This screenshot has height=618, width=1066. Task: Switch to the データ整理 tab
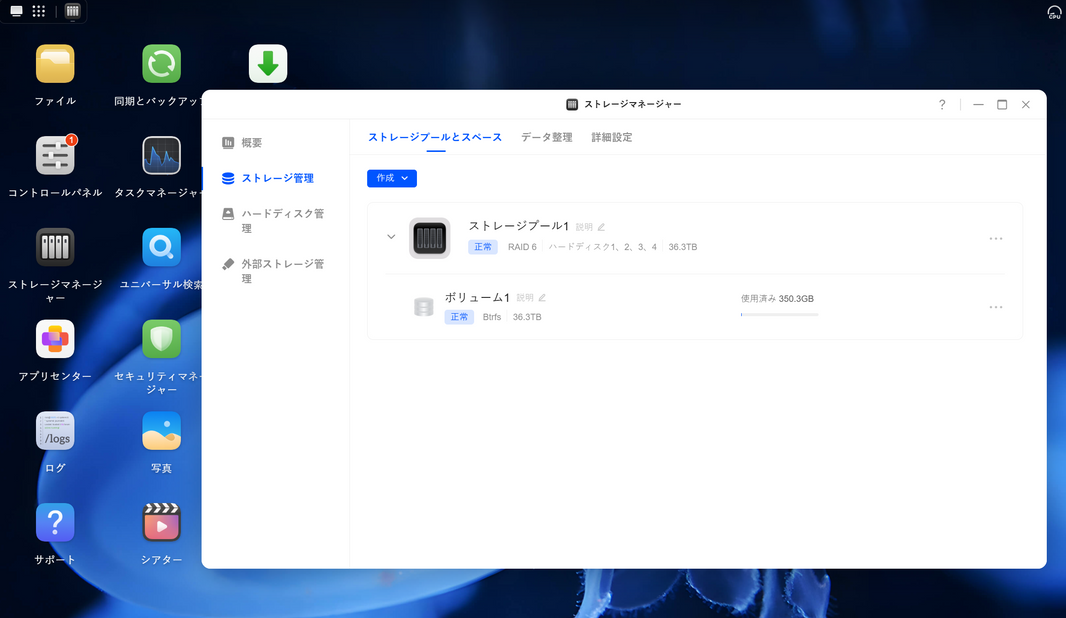546,137
